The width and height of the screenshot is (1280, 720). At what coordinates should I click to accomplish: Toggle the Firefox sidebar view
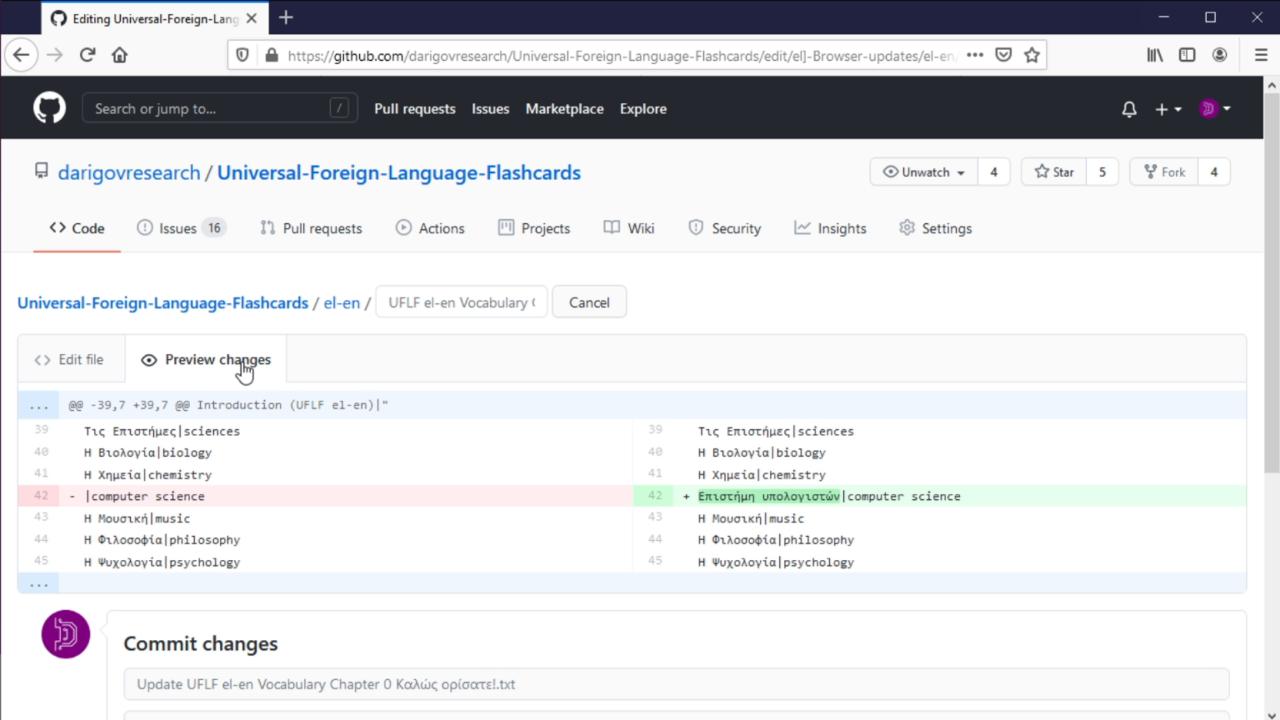[x=1187, y=55]
